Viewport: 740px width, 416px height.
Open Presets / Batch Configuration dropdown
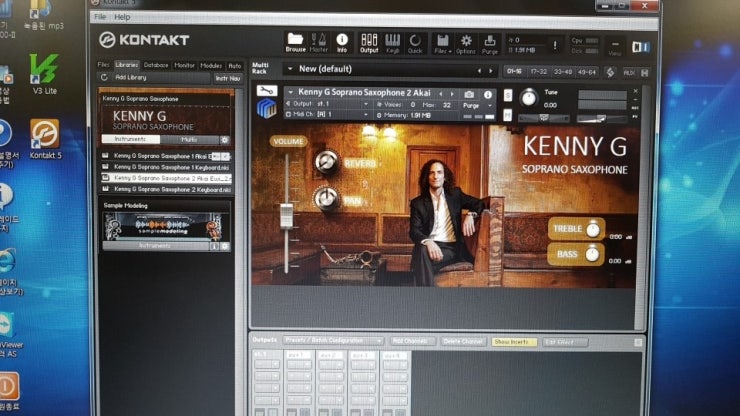(x=333, y=340)
